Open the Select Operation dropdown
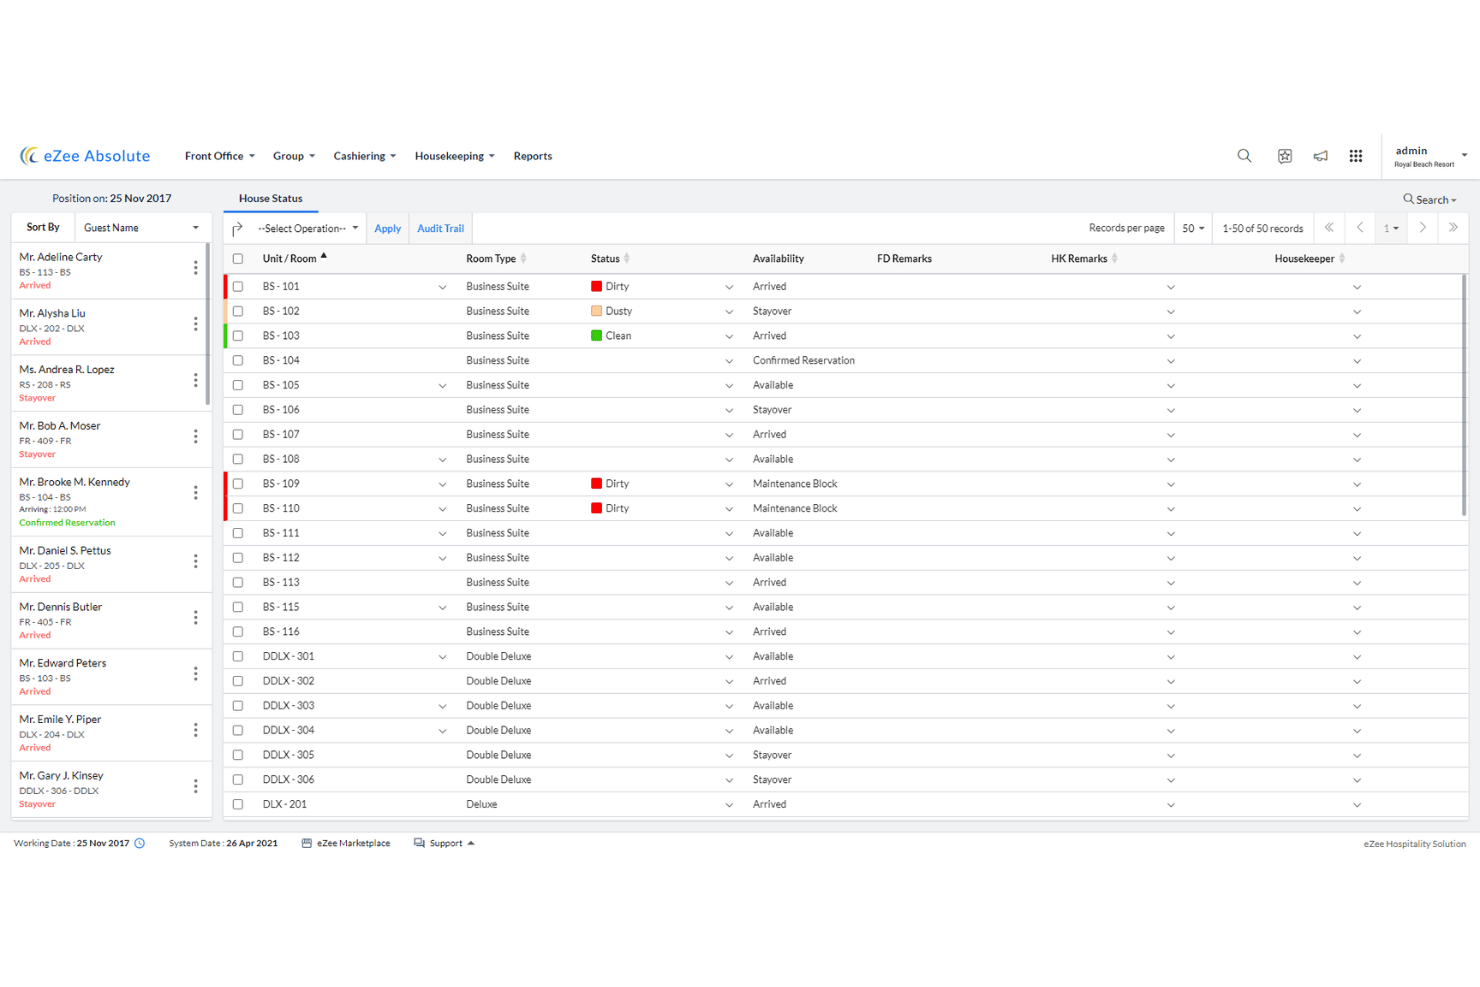 click(308, 228)
